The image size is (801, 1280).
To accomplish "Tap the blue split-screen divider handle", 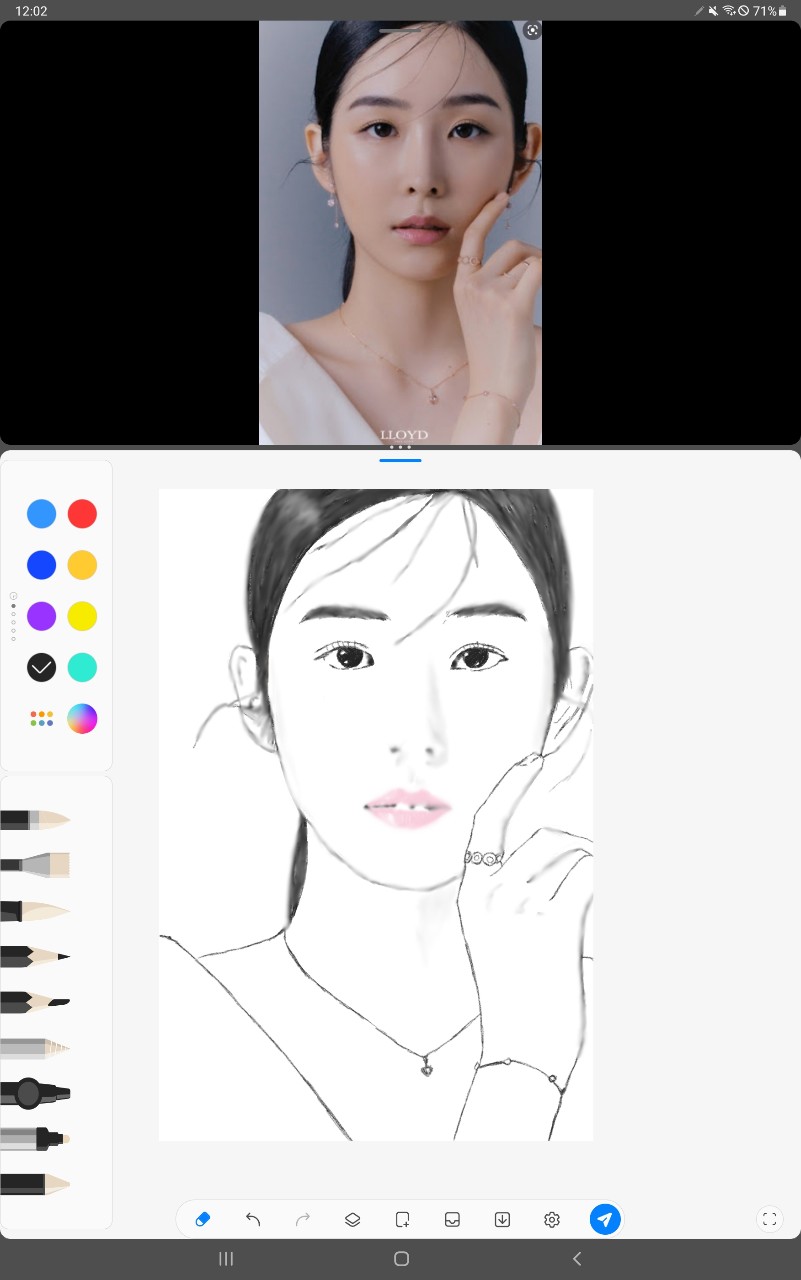I will tap(400, 460).
